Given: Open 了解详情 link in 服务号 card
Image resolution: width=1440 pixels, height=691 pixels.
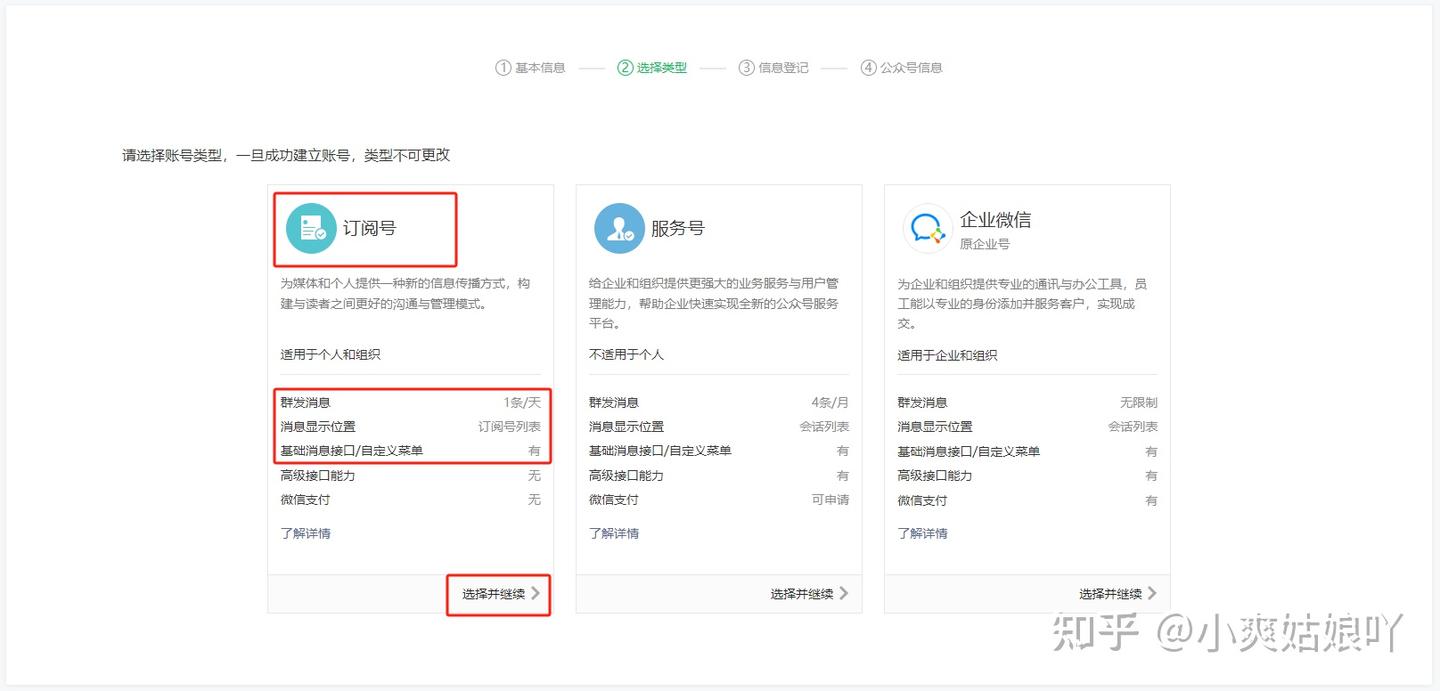Looking at the screenshot, I should coord(614,533).
